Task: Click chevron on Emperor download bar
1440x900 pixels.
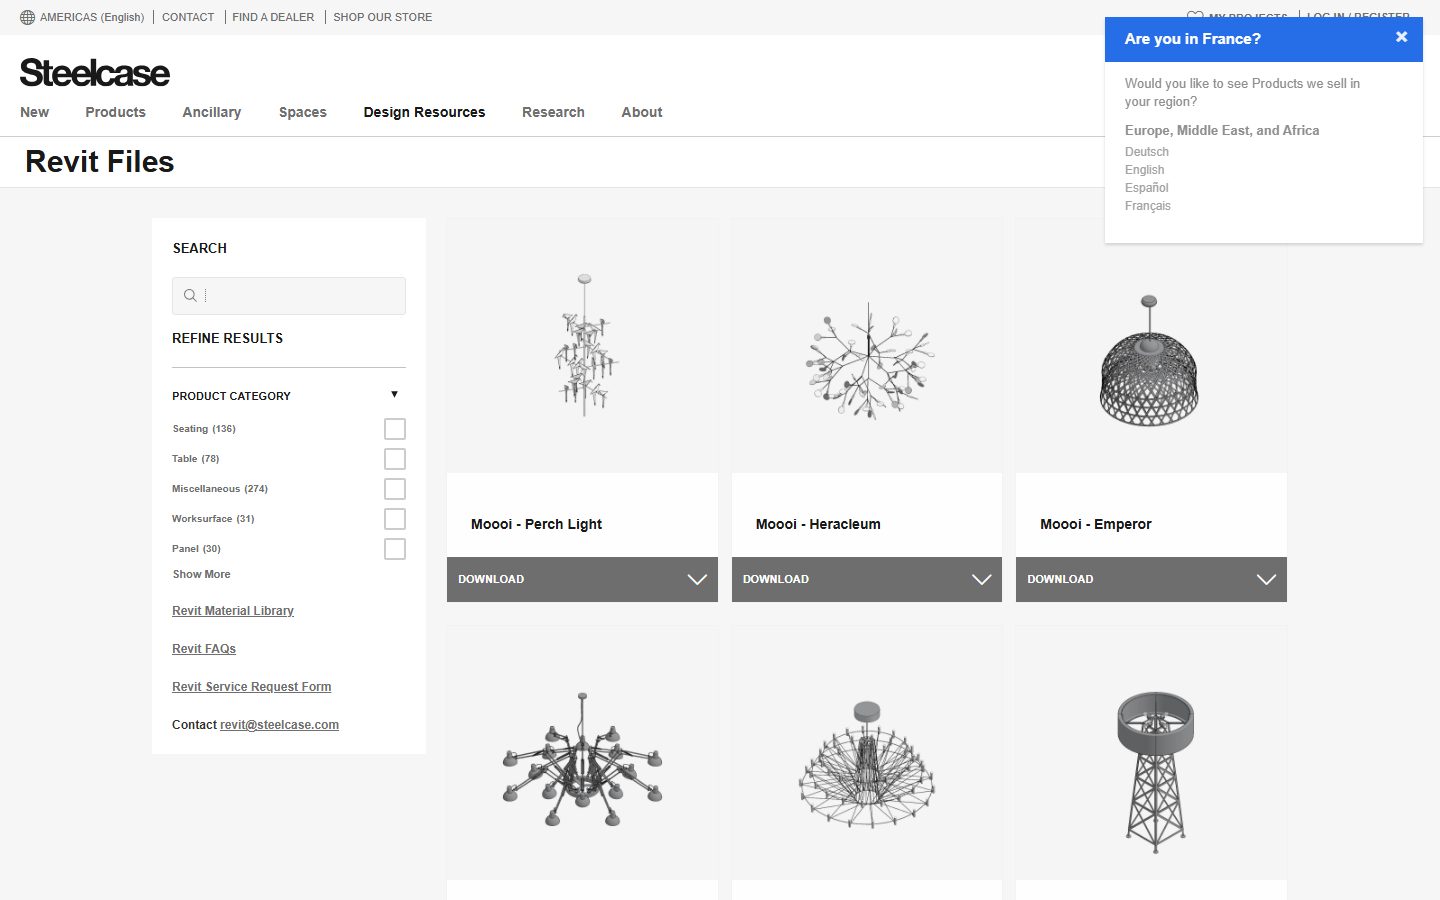Action: [1266, 579]
